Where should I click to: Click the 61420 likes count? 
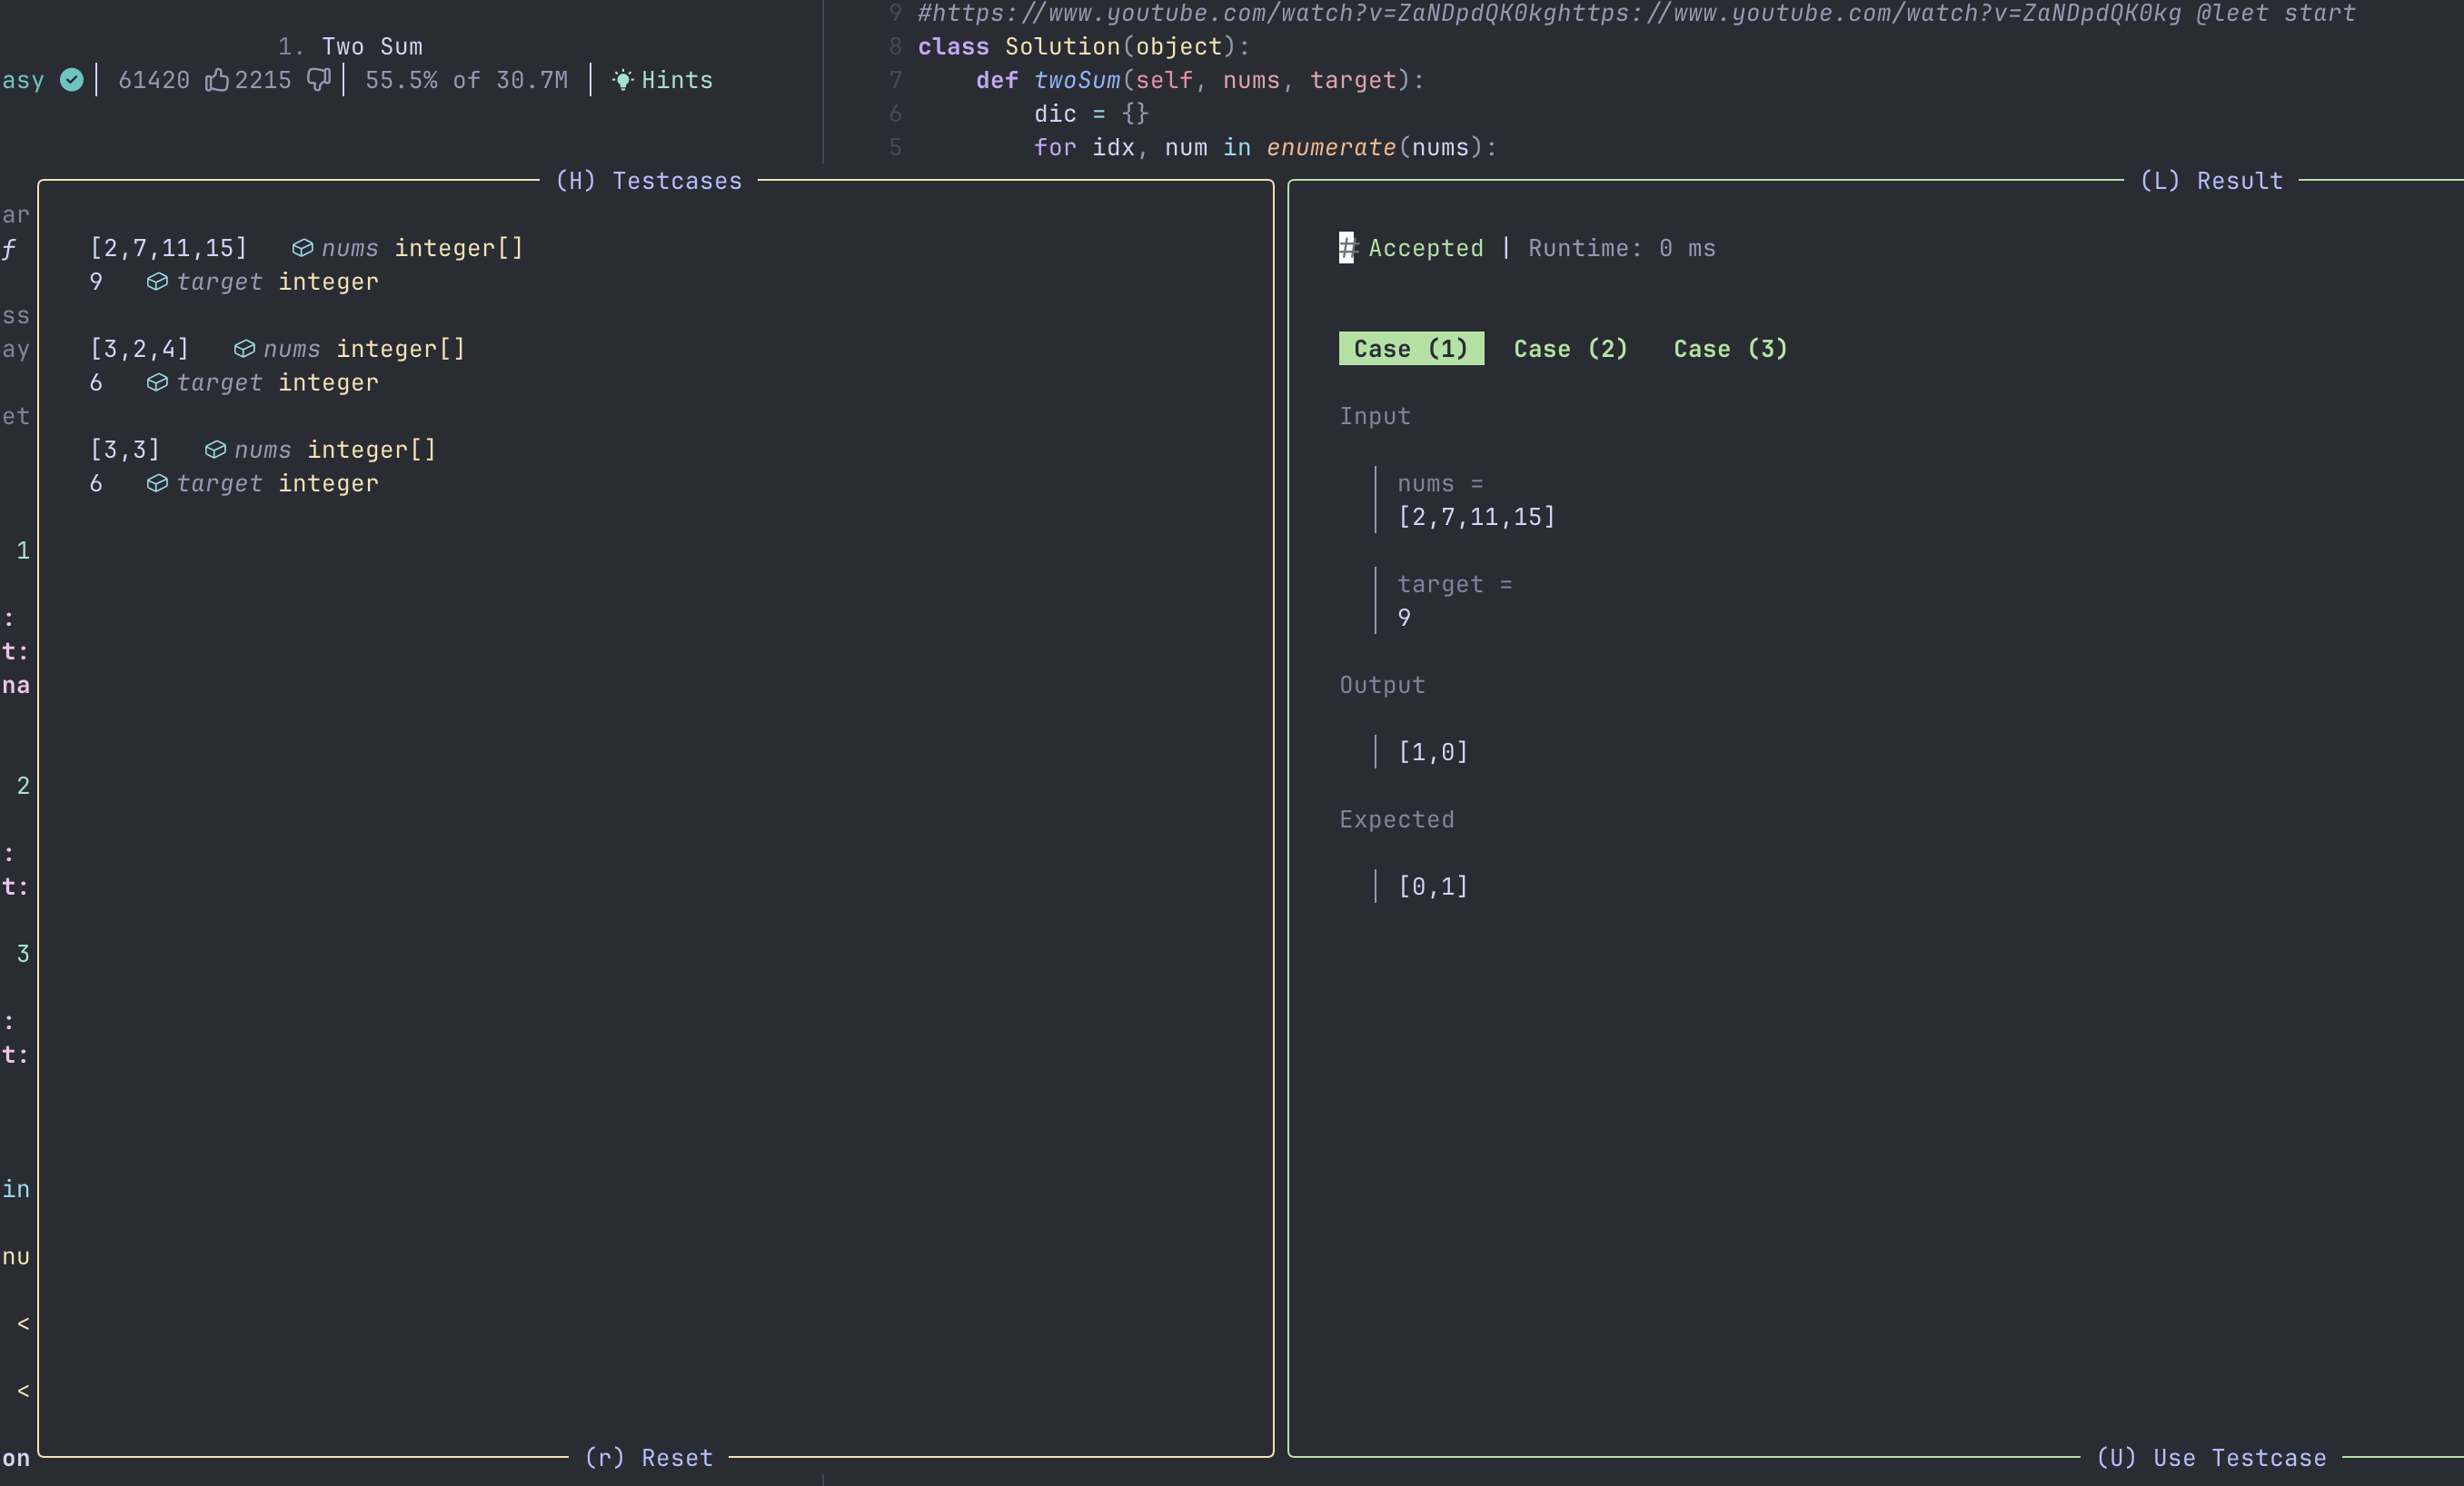click(154, 80)
